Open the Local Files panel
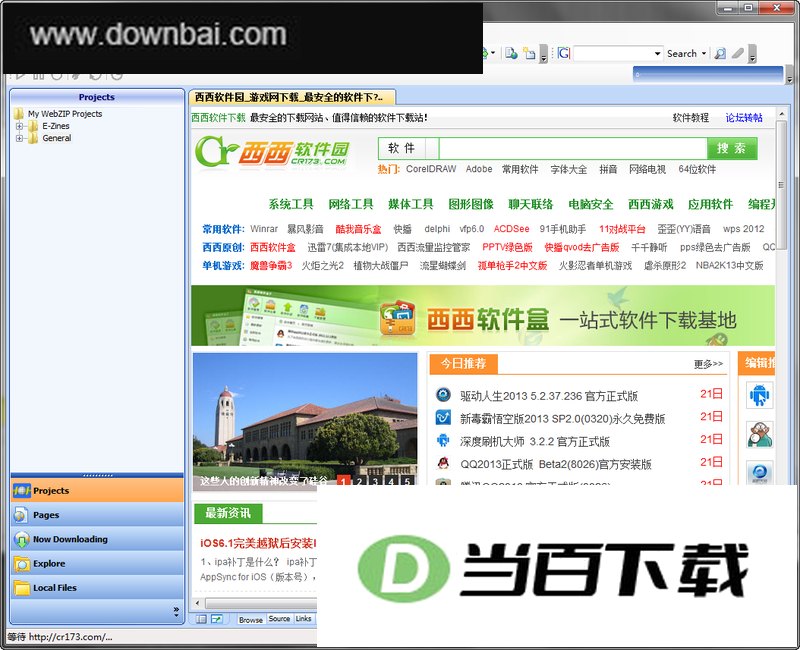Viewport: 800px width, 650px height. (97, 588)
